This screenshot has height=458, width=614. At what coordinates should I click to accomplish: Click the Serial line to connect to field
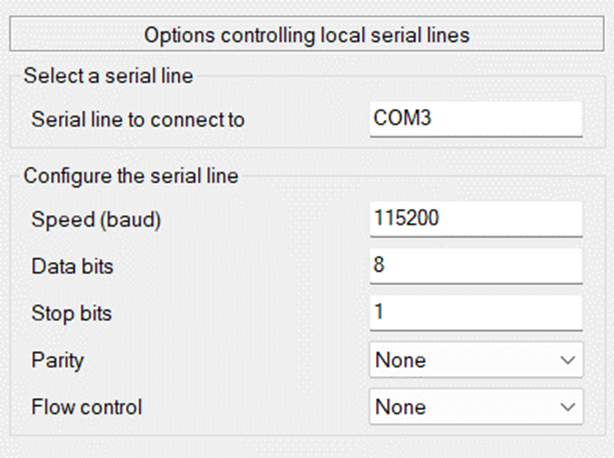(x=476, y=119)
